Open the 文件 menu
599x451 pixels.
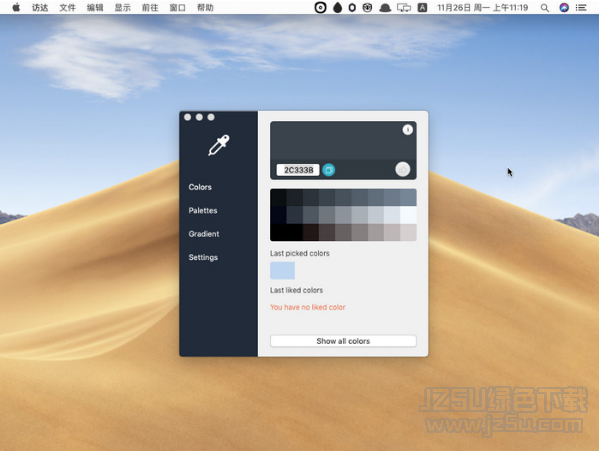pos(67,8)
